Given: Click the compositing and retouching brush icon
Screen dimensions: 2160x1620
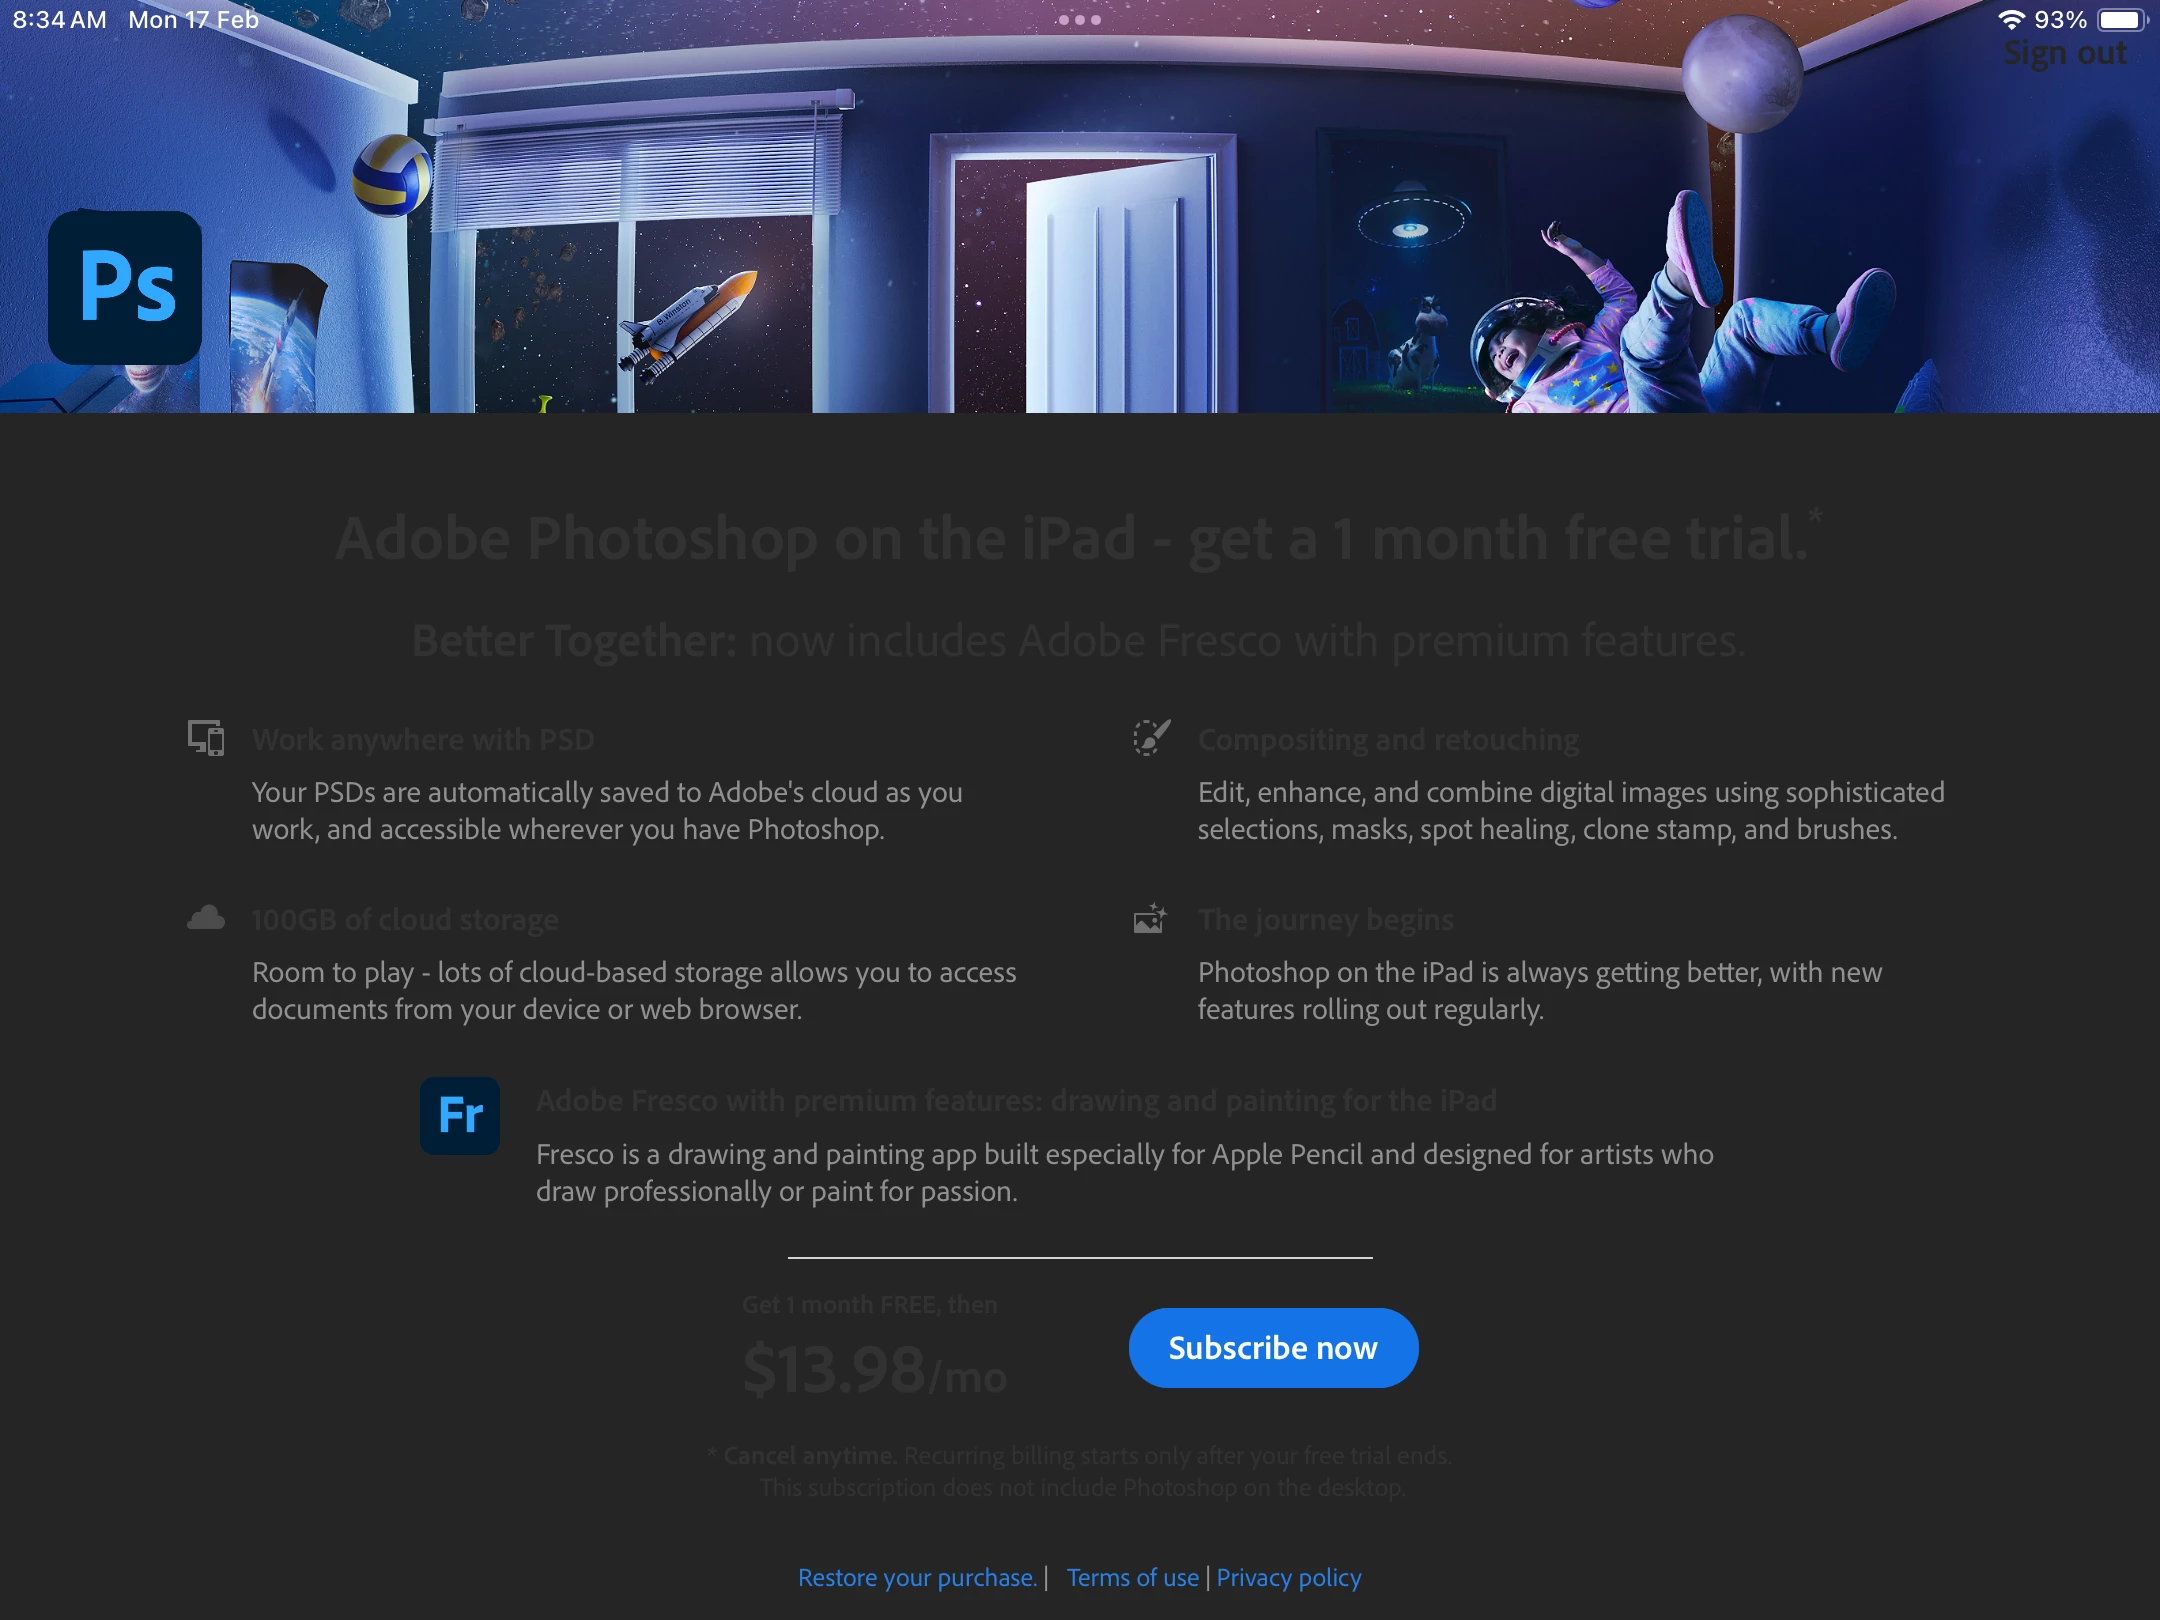Looking at the screenshot, I should 1151,738.
